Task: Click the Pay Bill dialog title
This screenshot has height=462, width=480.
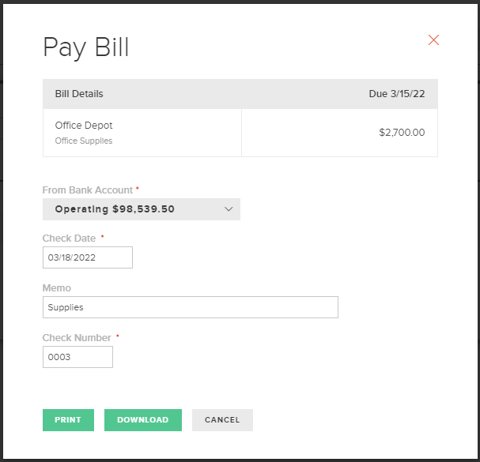Action: pyautogui.click(x=86, y=47)
